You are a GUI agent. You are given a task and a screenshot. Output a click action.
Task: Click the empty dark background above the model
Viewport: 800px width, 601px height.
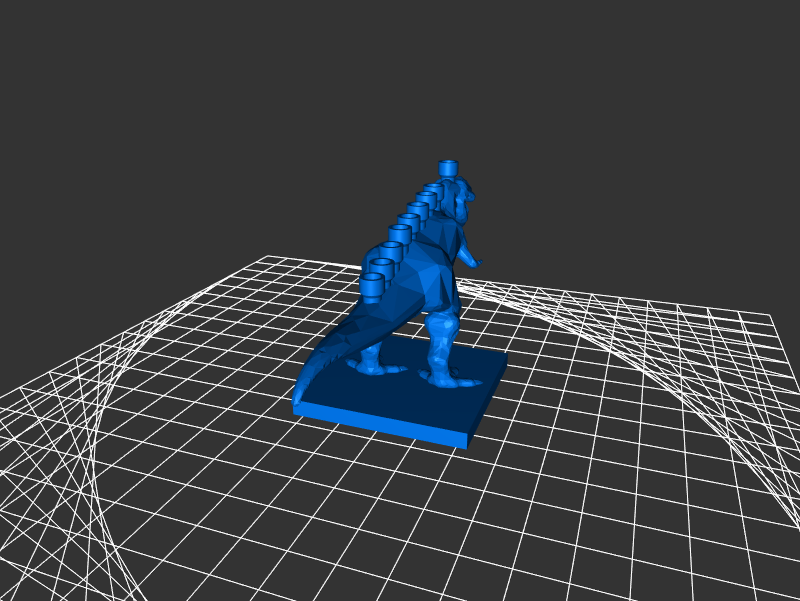400,80
